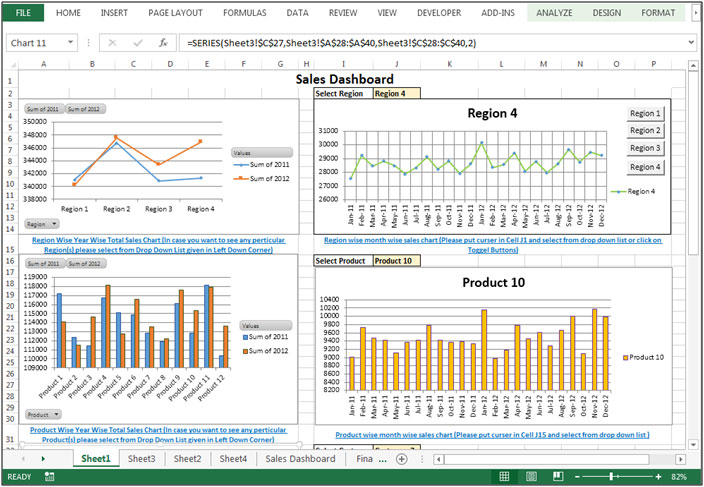Image resolution: width=704 pixels, height=487 pixels.
Task: Click the Region 3 toggle button
Action: 645,148
